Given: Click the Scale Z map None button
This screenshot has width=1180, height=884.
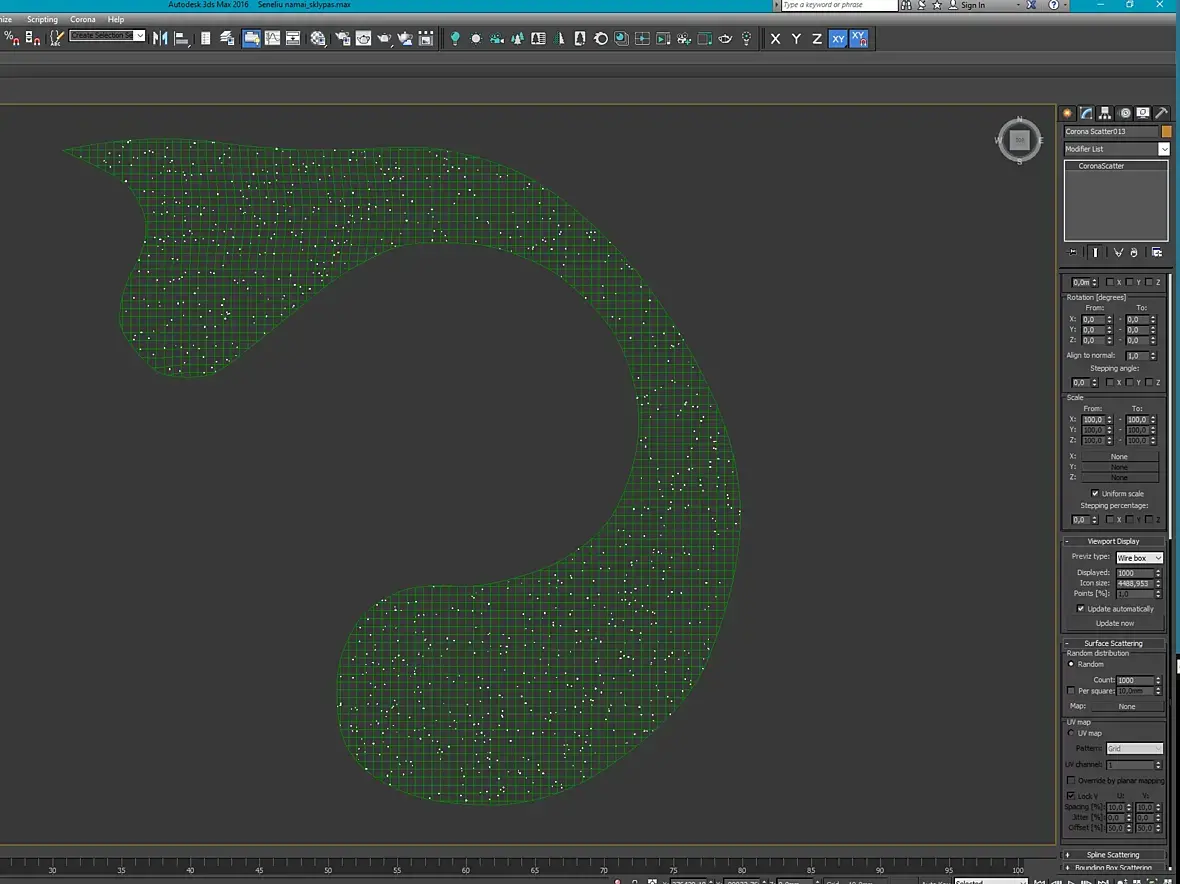Looking at the screenshot, I should point(1119,478).
